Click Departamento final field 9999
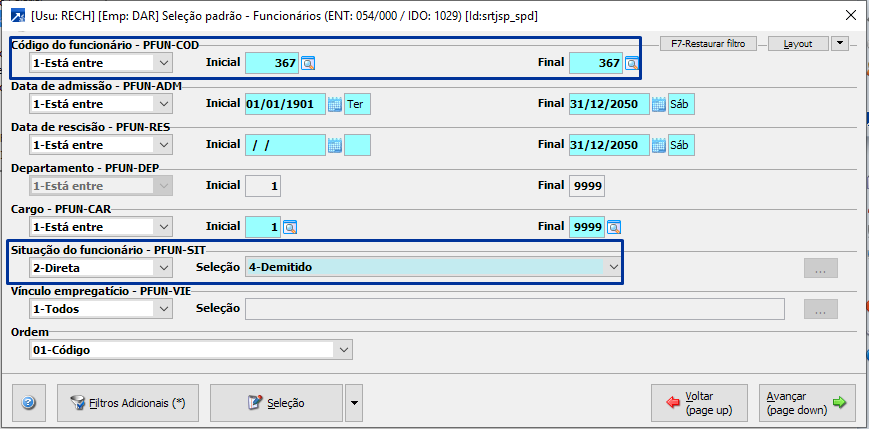Viewport: 869px width, 429px height. pyautogui.click(x=587, y=186)
